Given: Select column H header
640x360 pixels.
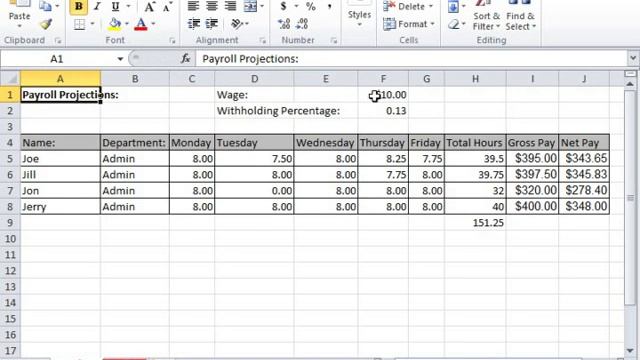Looking at the screenshot, I should point(475,78).
